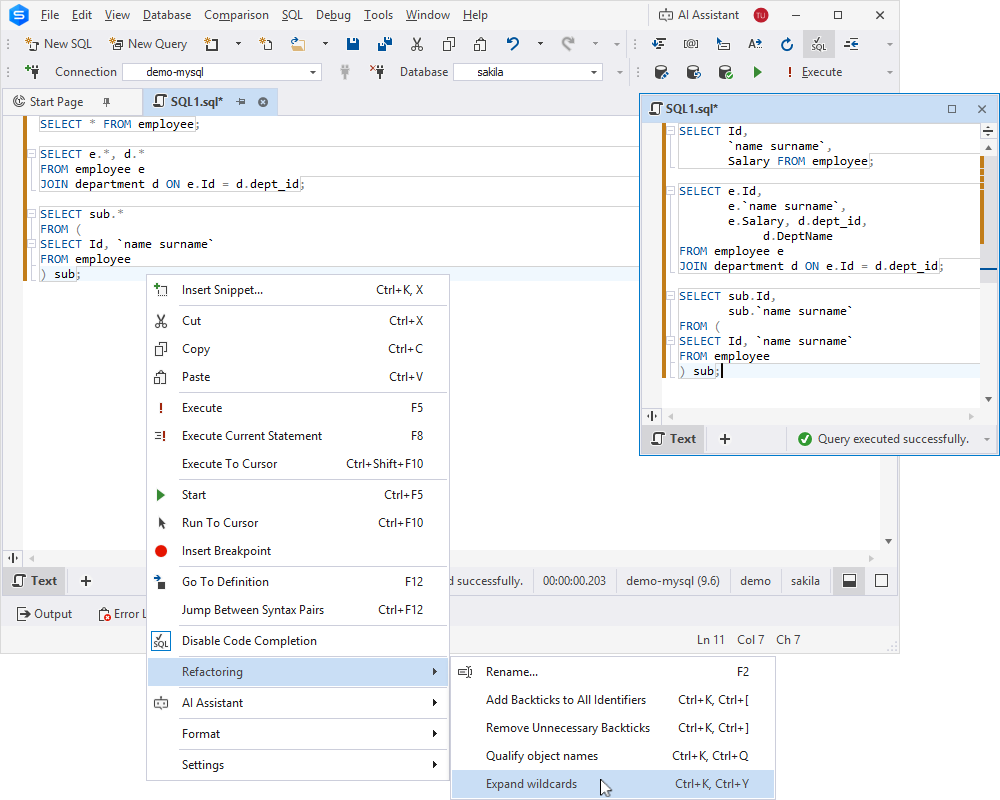
Task: Expand the Settings submenu
Action: click(x=298, y=765)
